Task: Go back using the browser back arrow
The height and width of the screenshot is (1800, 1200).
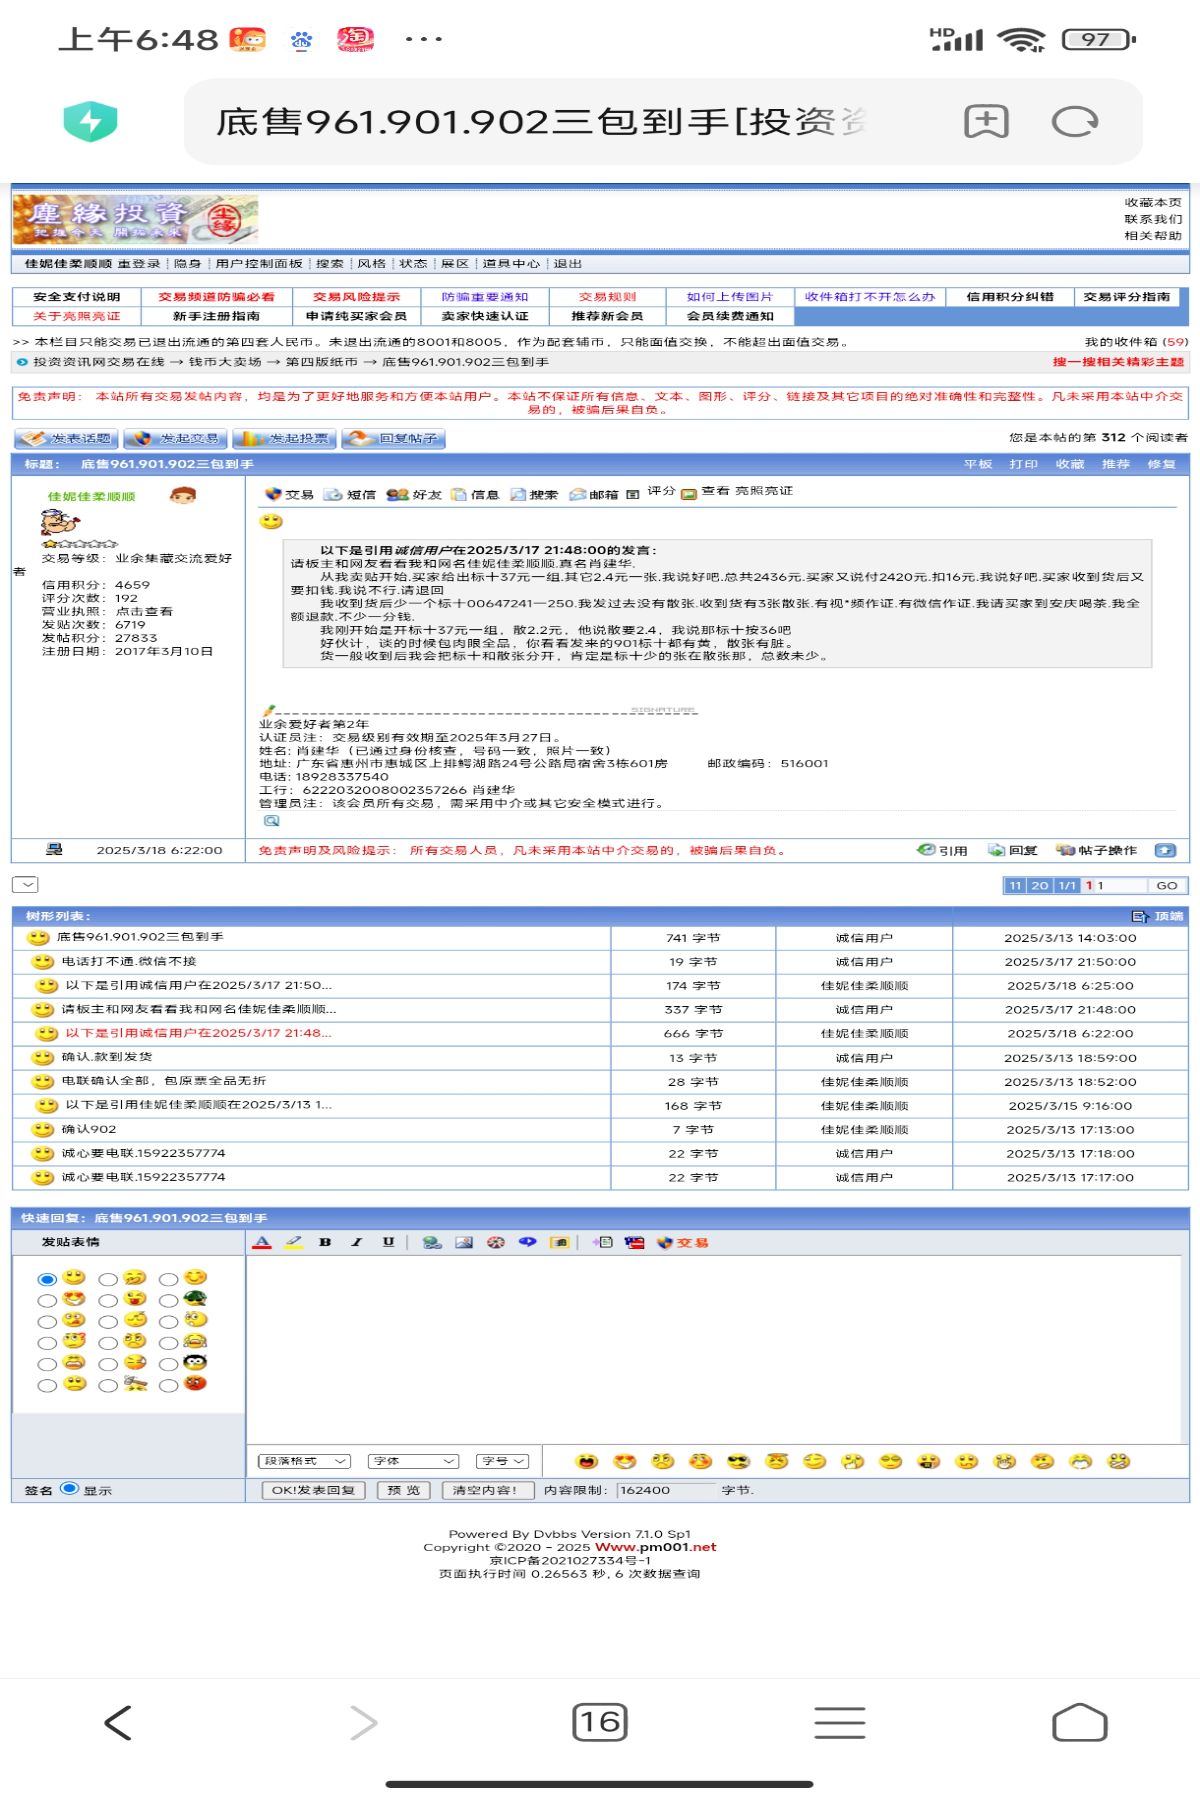Action: coord(118,1722)
